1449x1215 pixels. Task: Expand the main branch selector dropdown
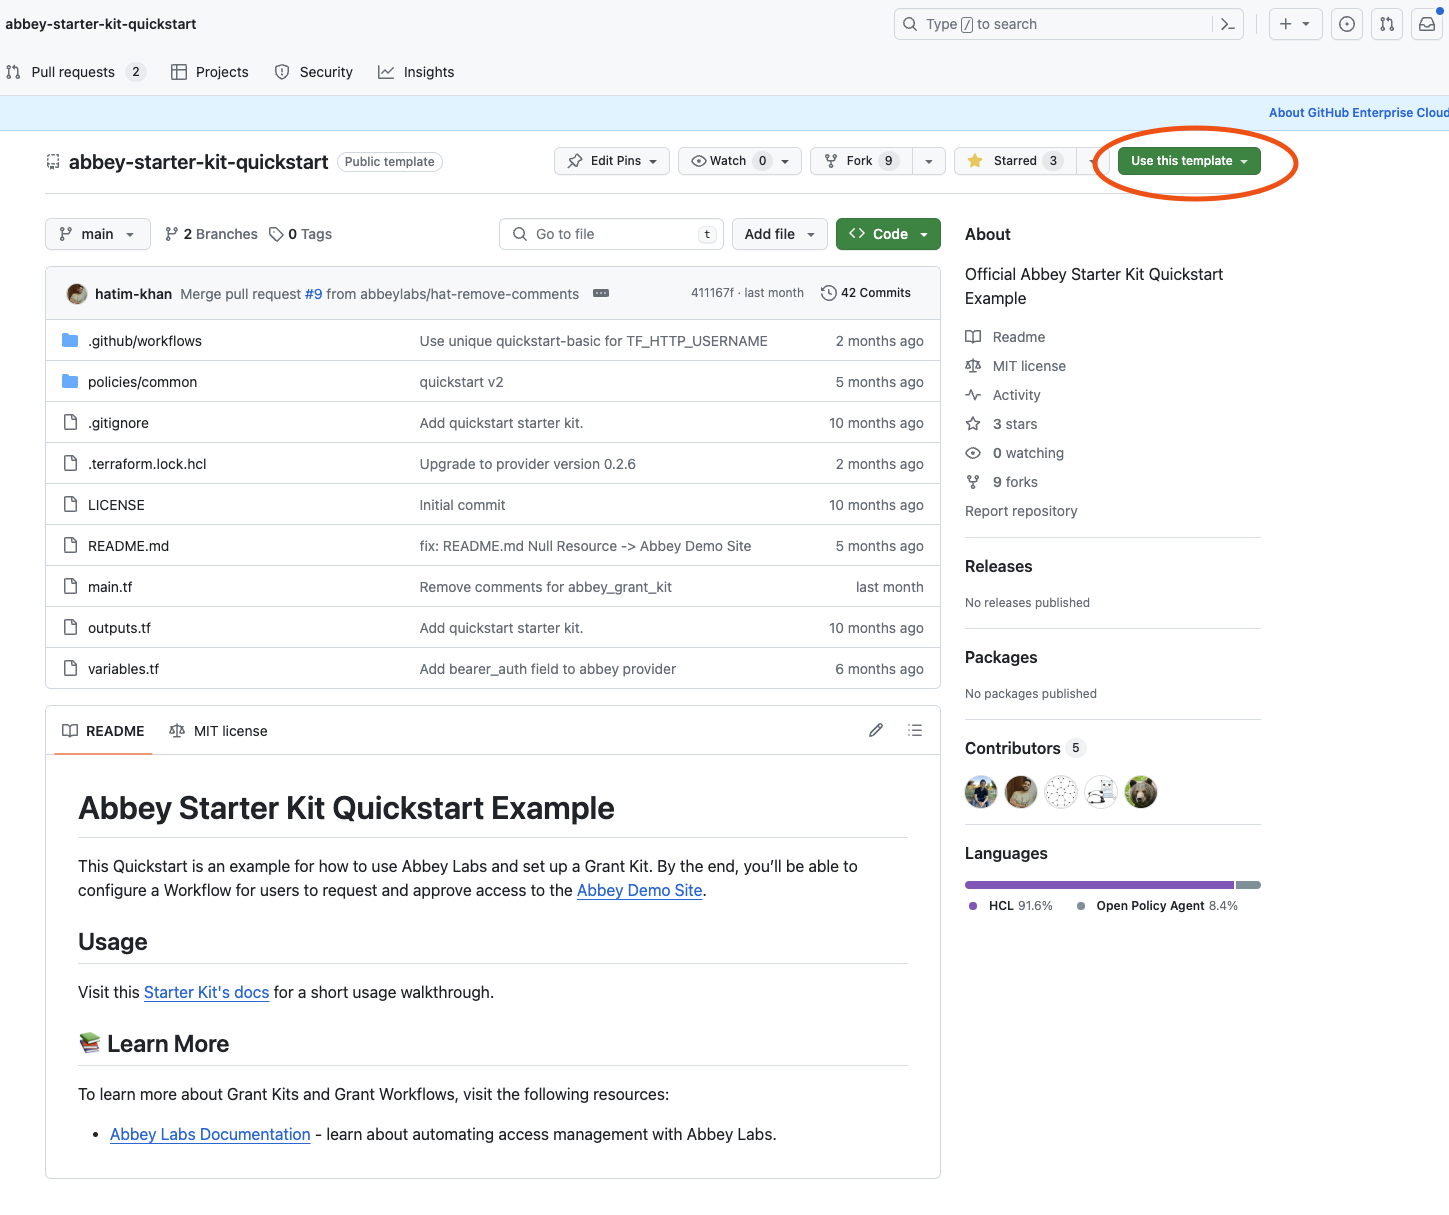[x=97, y=234]
